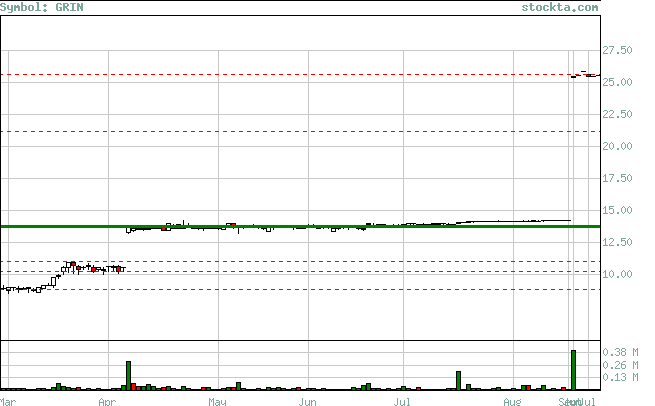Click the green dashed line near 21
The height and width of the screenshot is (406, 655).
point(300,132)
